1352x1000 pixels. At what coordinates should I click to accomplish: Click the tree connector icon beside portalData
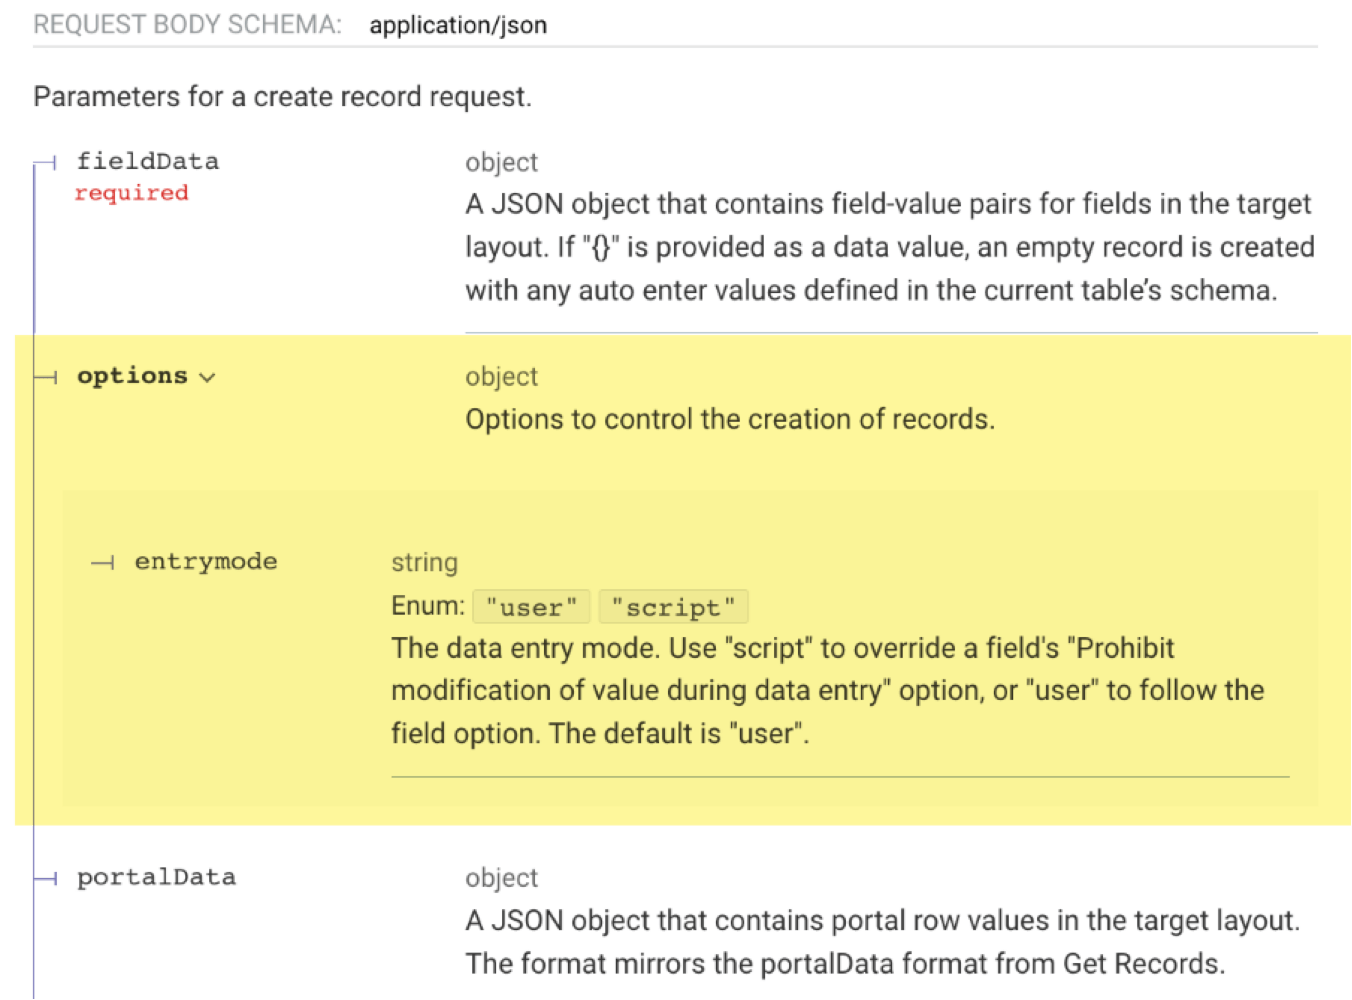(46, 879)
